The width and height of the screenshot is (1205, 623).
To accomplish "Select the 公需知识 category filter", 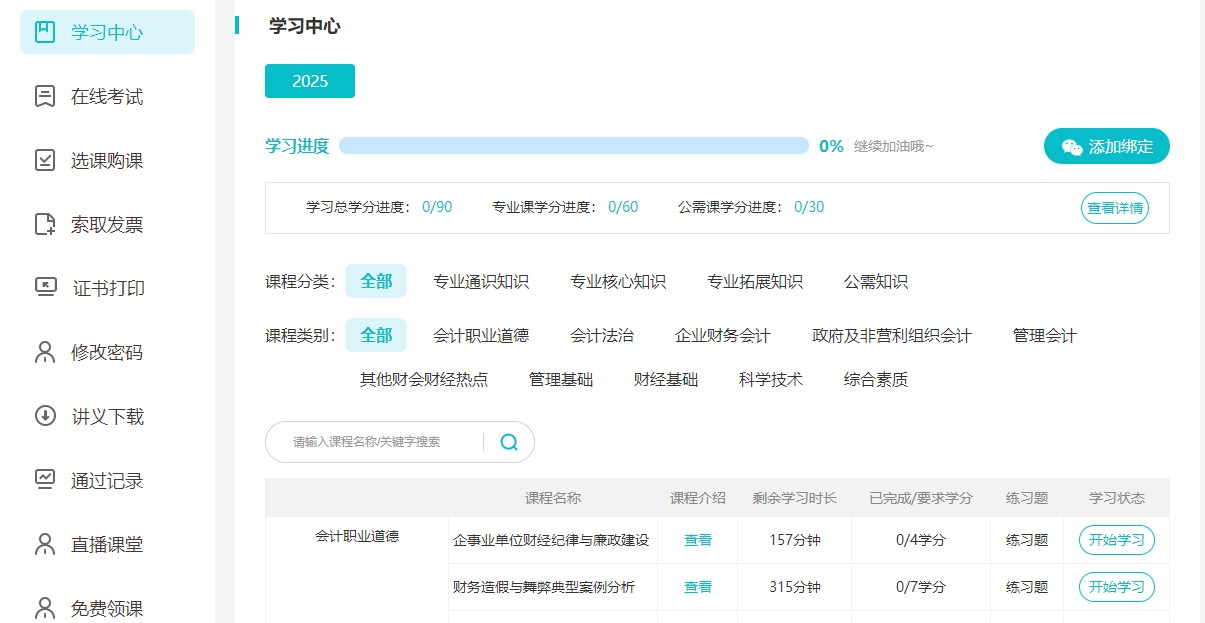I will (876, 281).
